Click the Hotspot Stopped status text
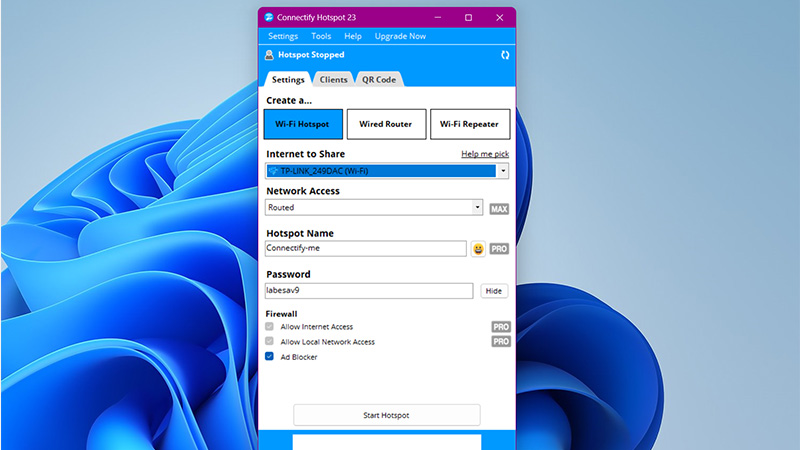This screenshot has height=450, width=800. click(x=311, y=55)
